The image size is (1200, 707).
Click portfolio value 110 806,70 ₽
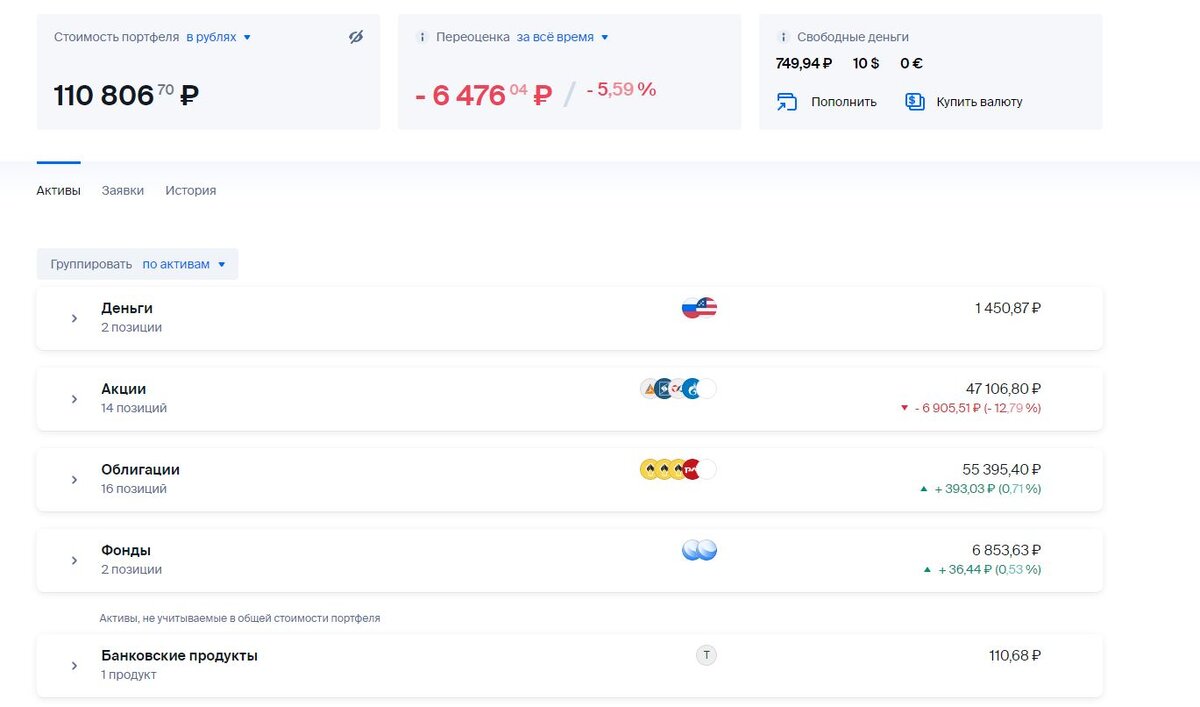click(126, 95)
